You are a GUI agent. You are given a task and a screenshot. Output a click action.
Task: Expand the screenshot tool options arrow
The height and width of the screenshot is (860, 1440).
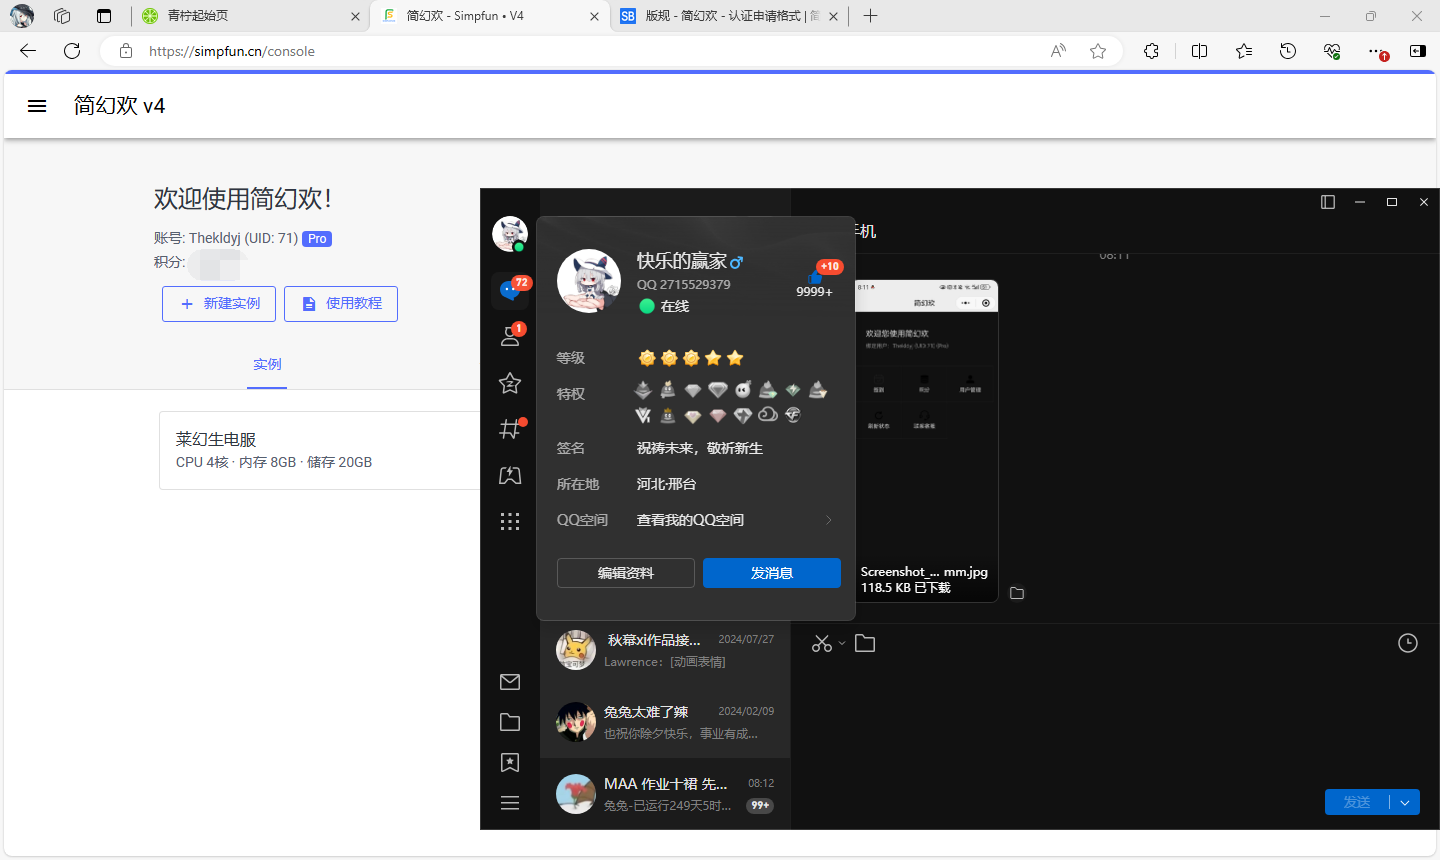[x=842, y=643]
